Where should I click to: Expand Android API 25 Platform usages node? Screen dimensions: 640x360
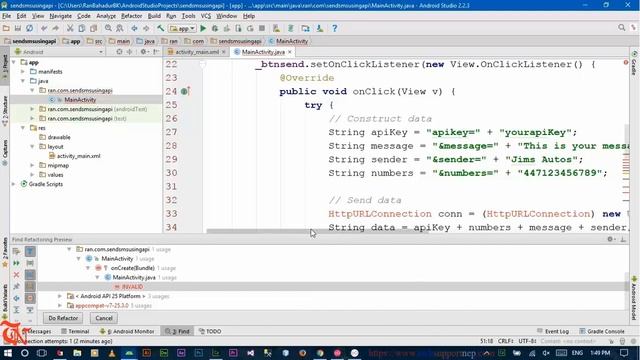[x=60, y=296]
